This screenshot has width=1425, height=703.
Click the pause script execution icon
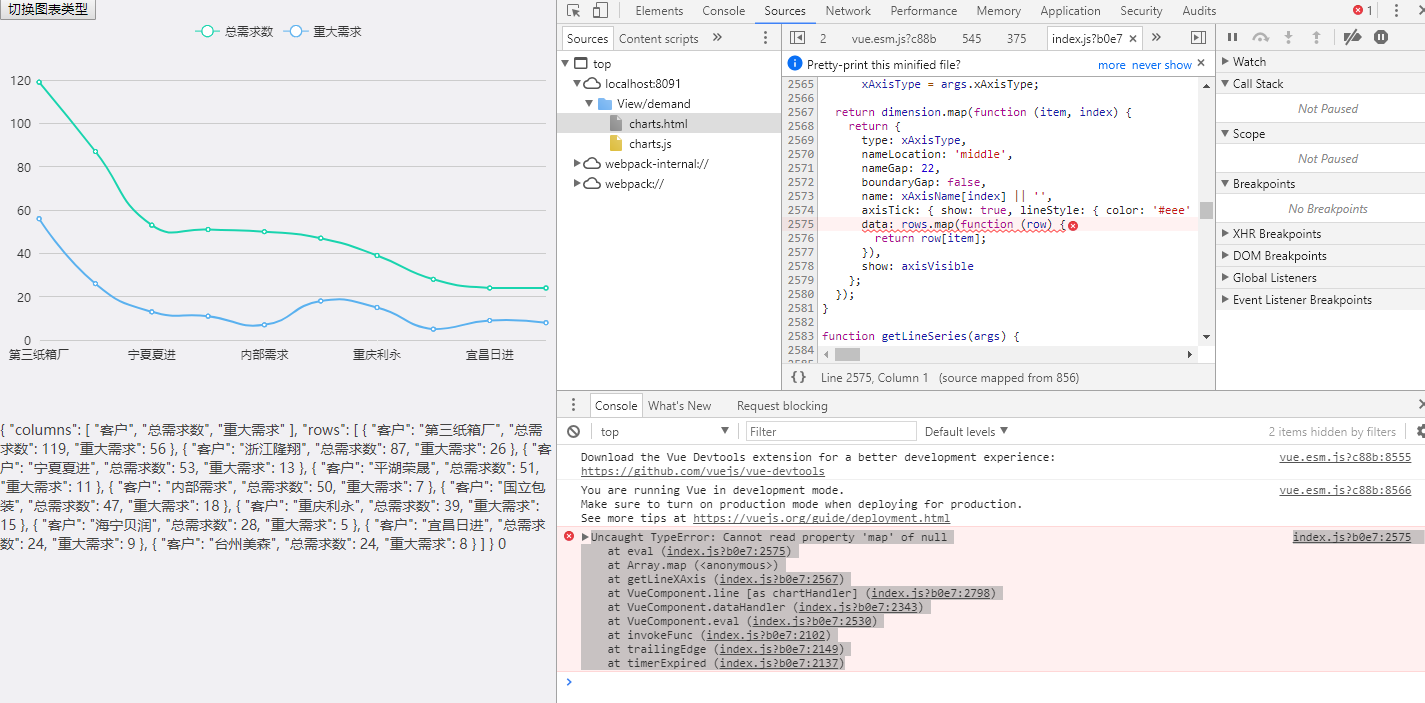click(1232, 36)
